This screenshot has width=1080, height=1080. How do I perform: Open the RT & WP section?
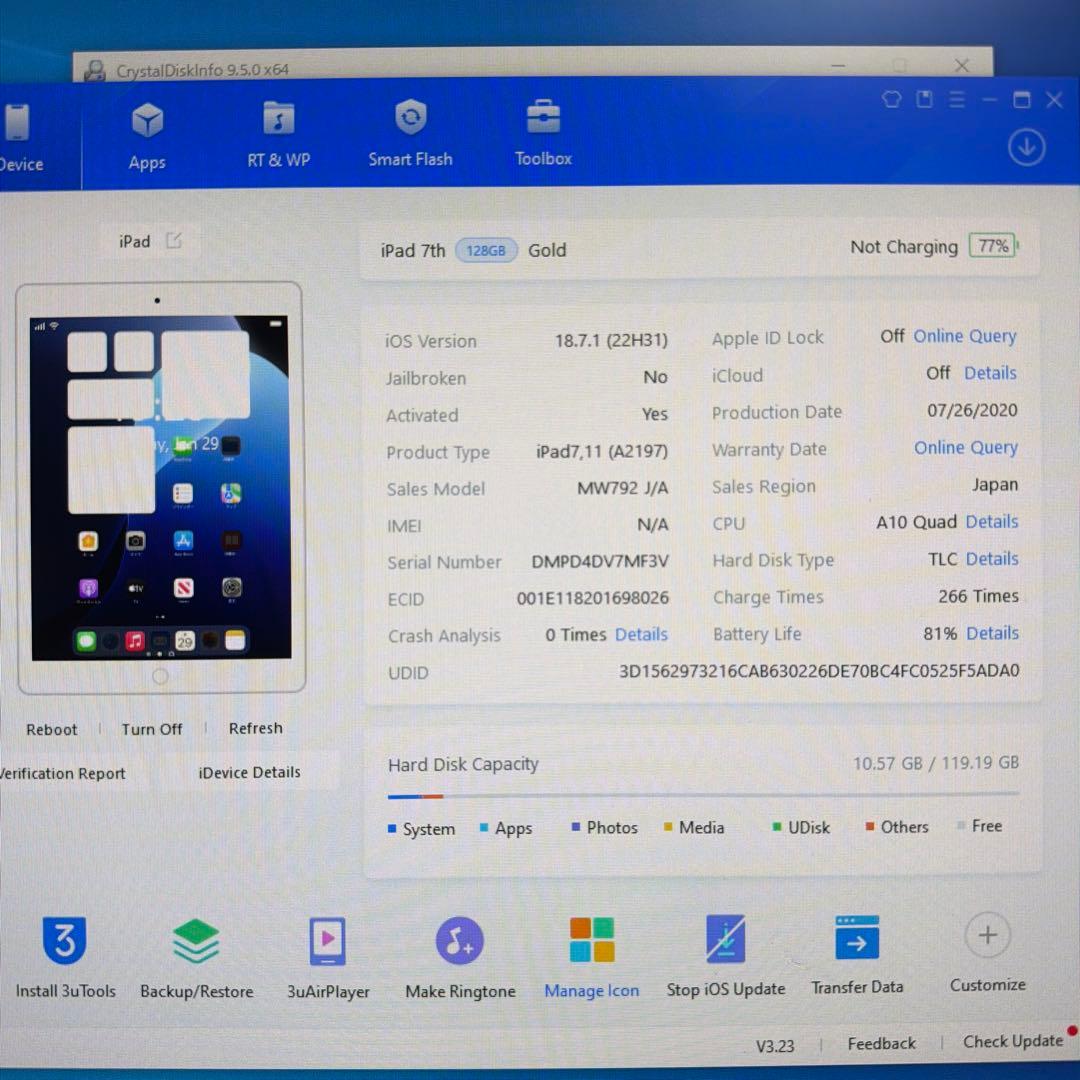point(278,132)
